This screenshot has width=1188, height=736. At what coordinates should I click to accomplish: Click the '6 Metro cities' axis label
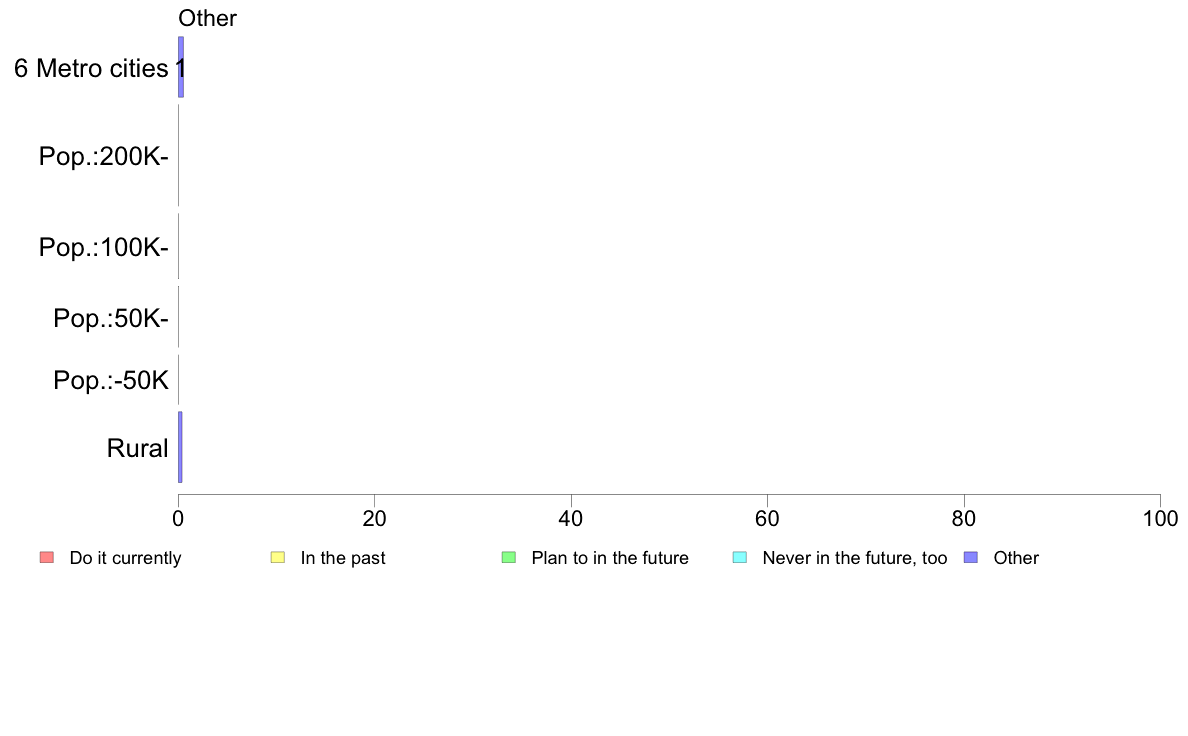pos(91,68)
